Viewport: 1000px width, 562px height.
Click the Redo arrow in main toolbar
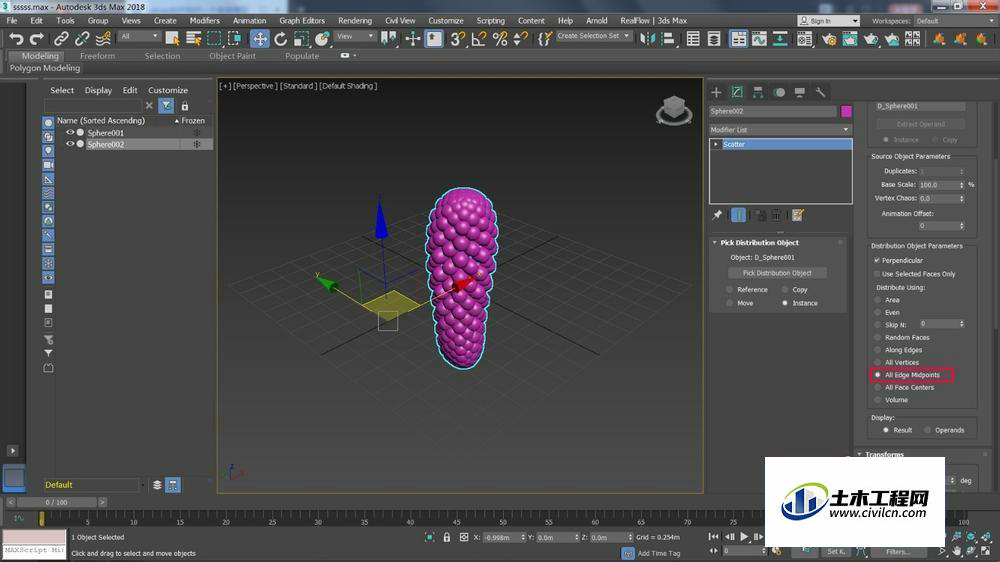(37, 39)
